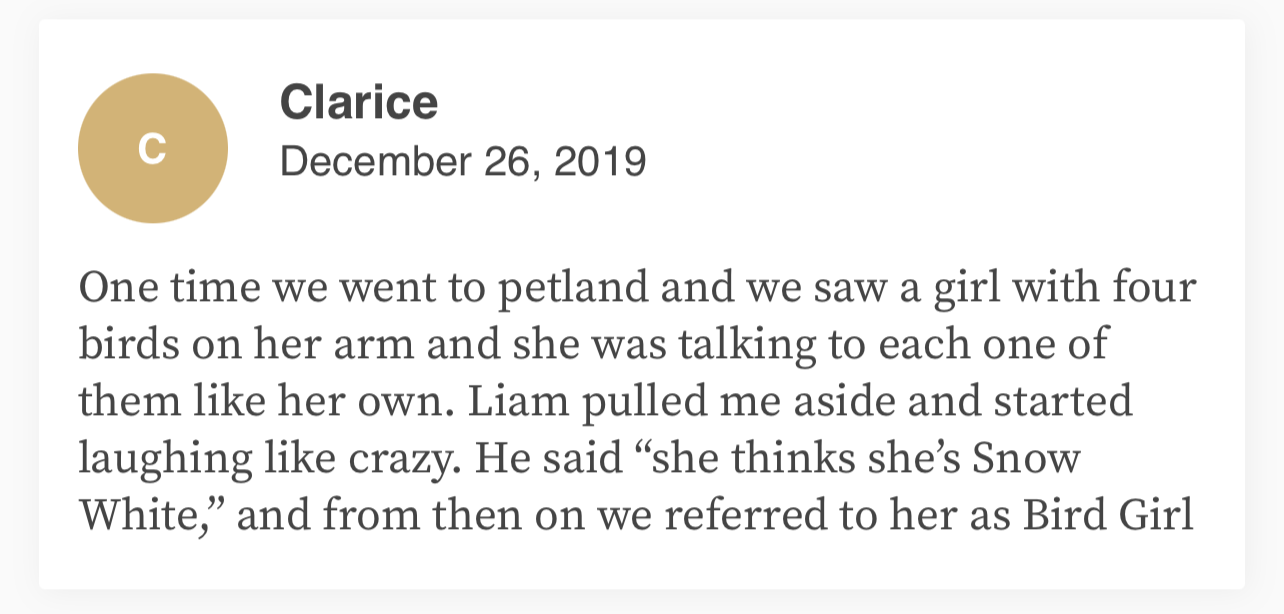Viewport: 1284px width, 614px height.
Task: Click the line starting "birds on her arm"
Action: [x=594, y=346]
